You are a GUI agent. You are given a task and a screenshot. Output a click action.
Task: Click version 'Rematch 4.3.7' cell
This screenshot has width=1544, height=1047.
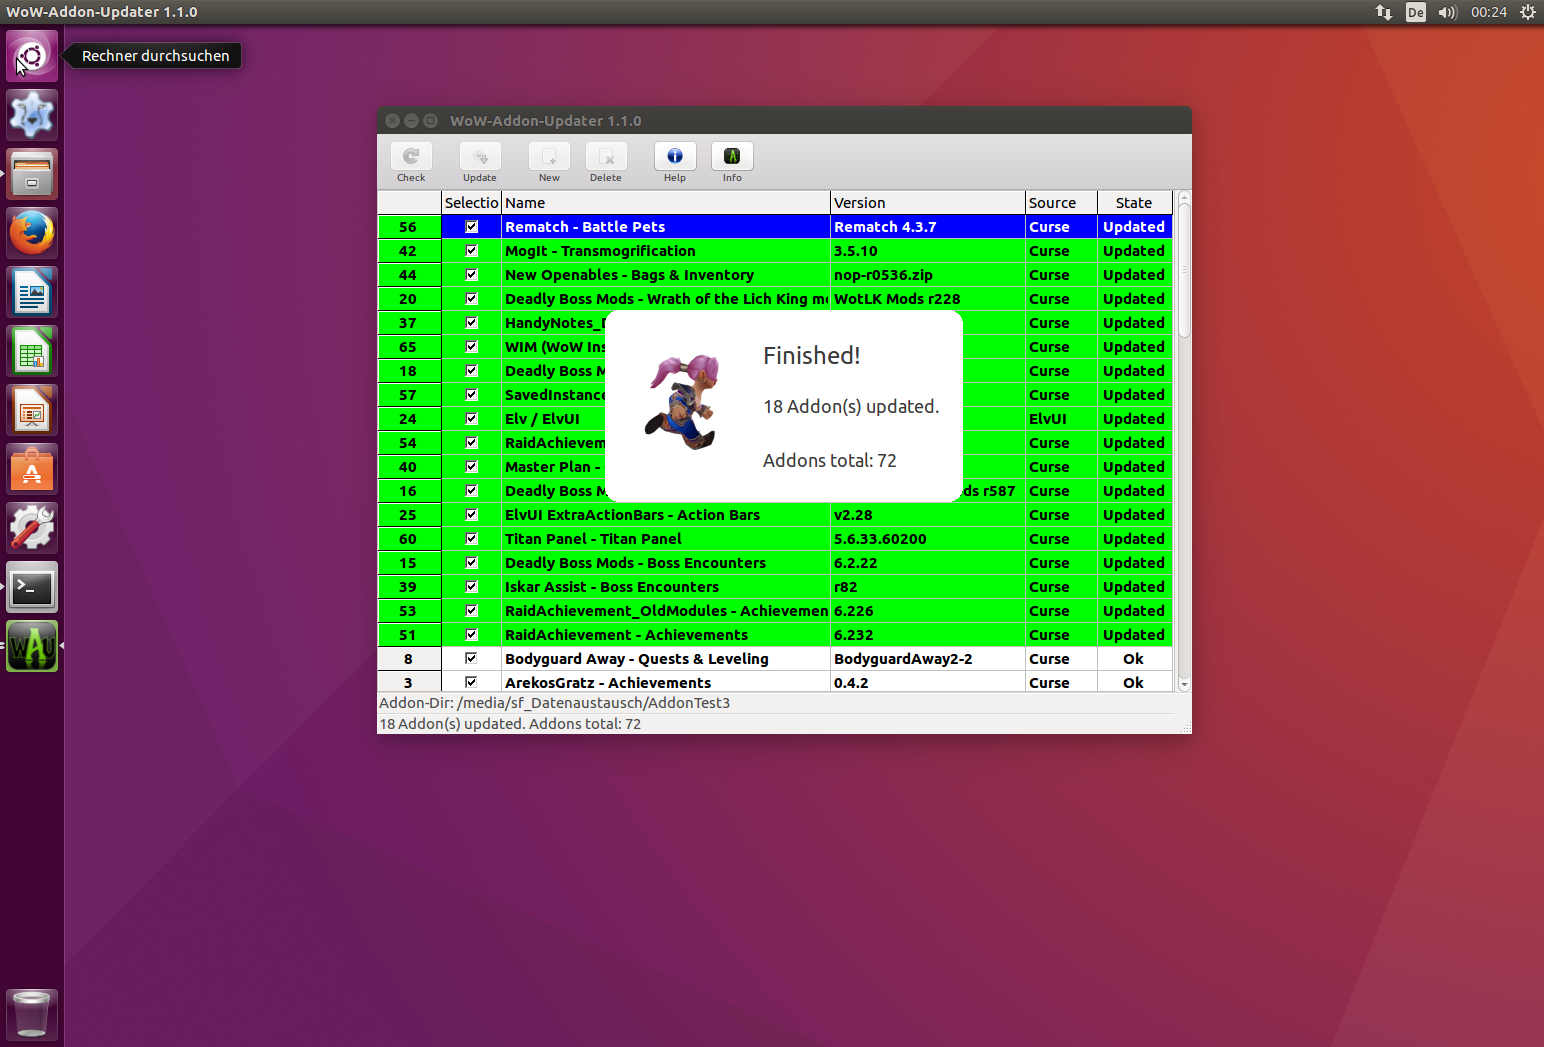pos(928,227)
